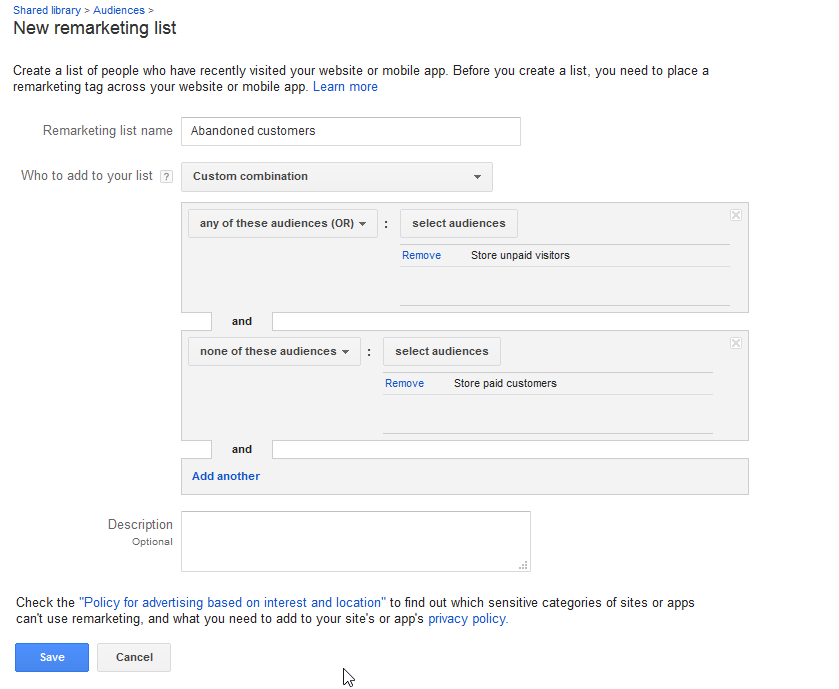Image resolution: width=839 pixels, height=689 pixels.
Task: Click the Add another link
Action: click(x=226, y=476)
